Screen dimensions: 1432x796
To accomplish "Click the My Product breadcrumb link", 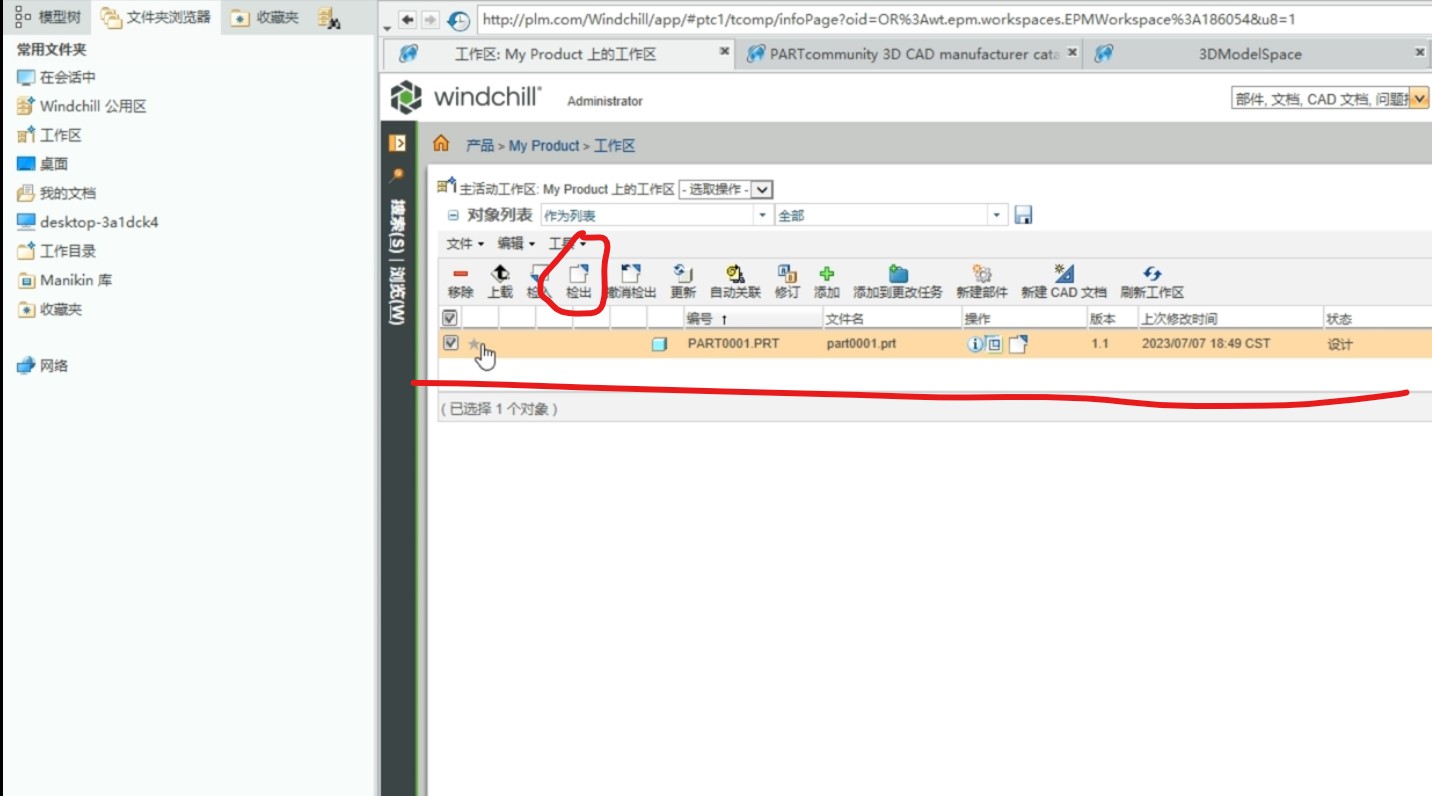I will coord(544,146).
